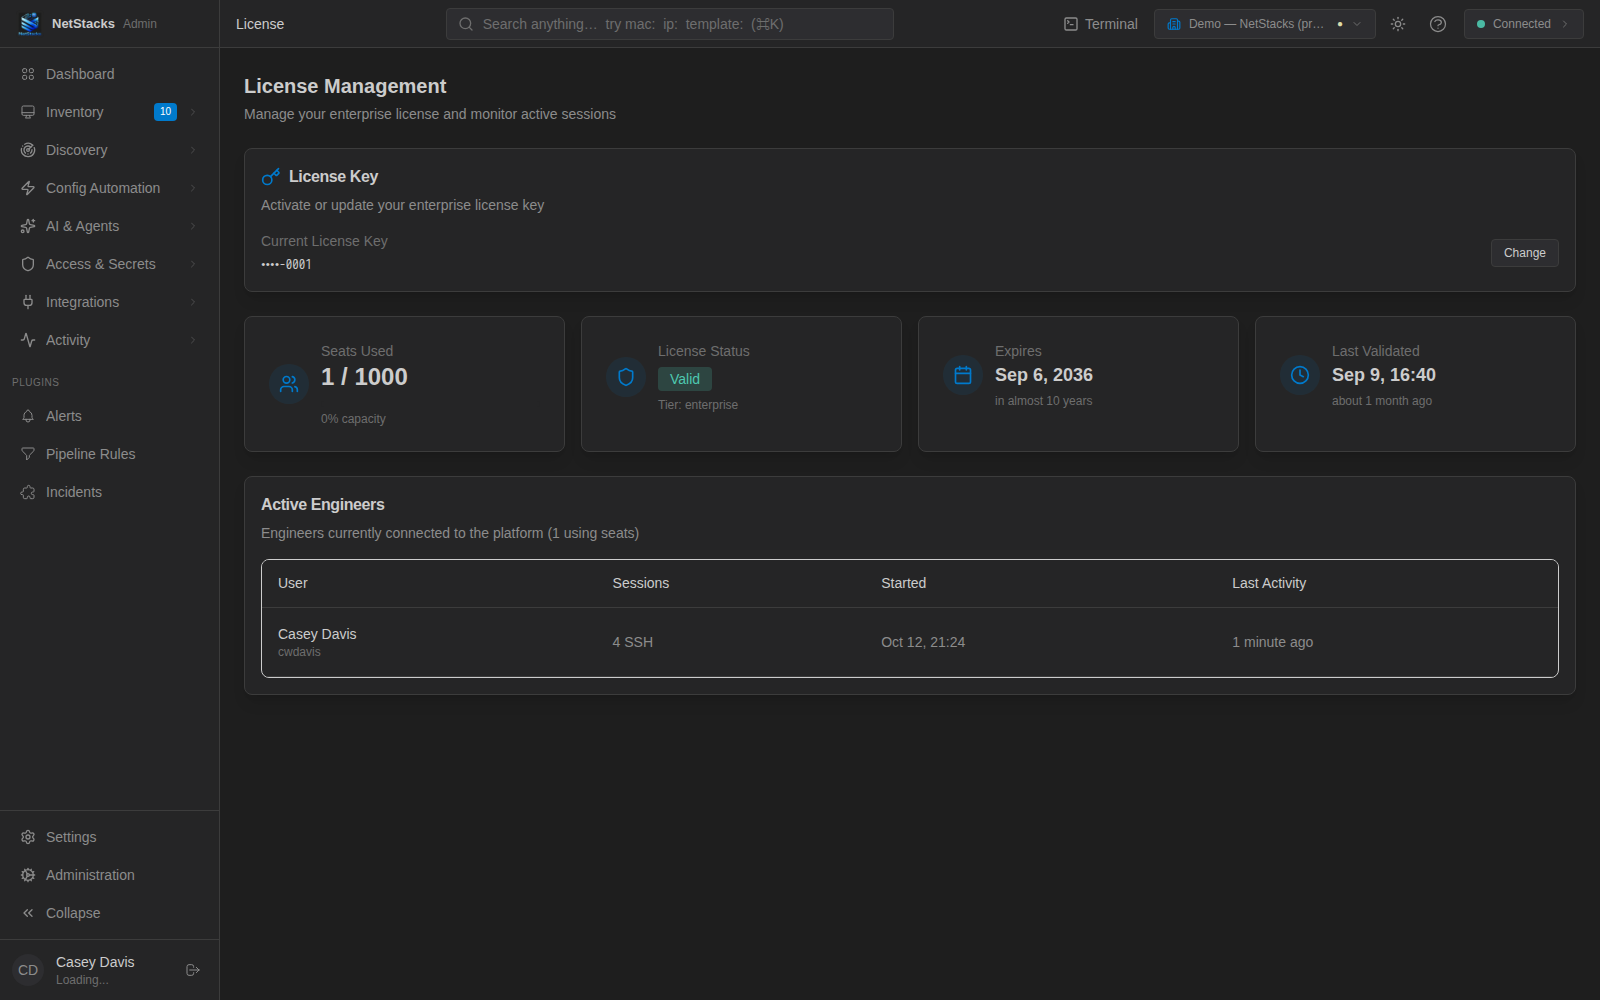Select the Casey Davis engineer row
The width and height of the screenshot is (1600, 1000).
tap(910, 642)
